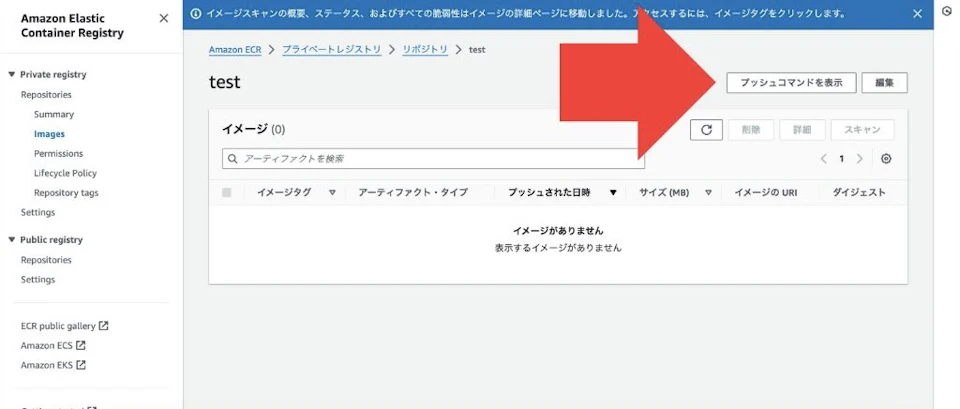The image size is (960, 409).
Task: Follow the Amazon ECR breadcrumb link
Action: (235, 50)
